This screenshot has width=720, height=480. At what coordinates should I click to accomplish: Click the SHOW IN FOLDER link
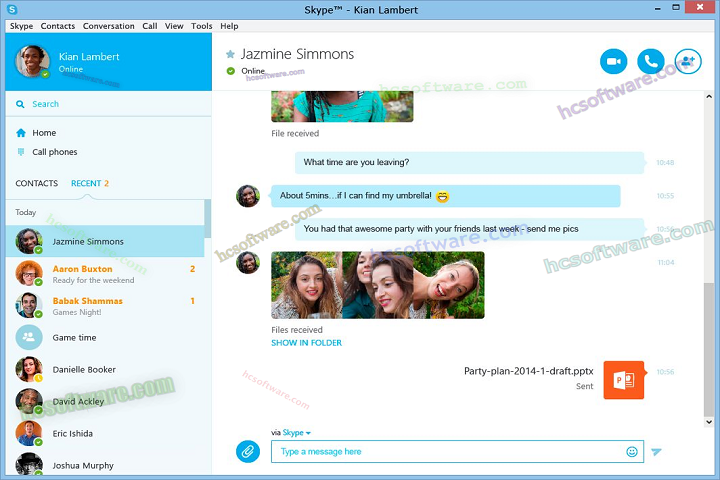coord(306,343)
